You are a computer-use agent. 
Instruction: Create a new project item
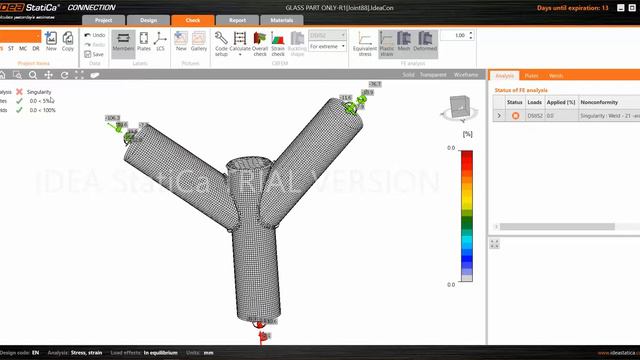point(51,41)
